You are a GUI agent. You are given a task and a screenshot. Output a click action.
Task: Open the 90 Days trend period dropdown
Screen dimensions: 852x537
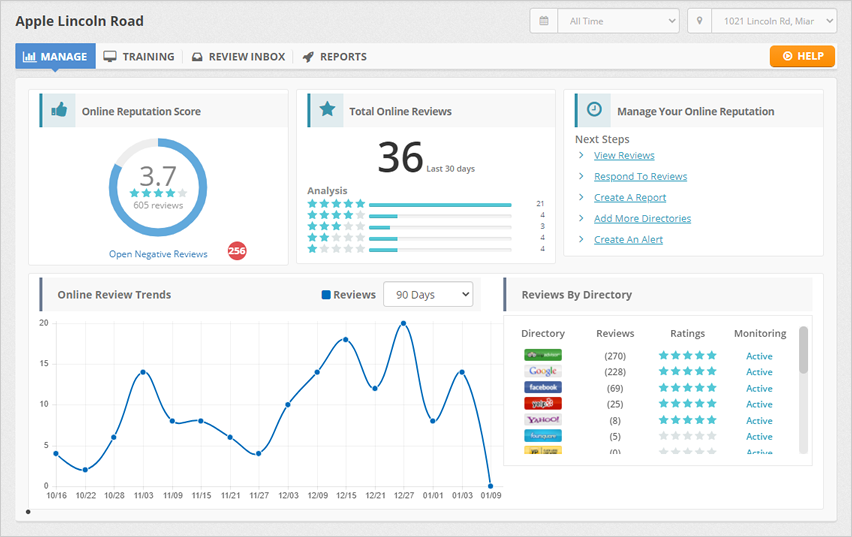[x=427, y=295]
